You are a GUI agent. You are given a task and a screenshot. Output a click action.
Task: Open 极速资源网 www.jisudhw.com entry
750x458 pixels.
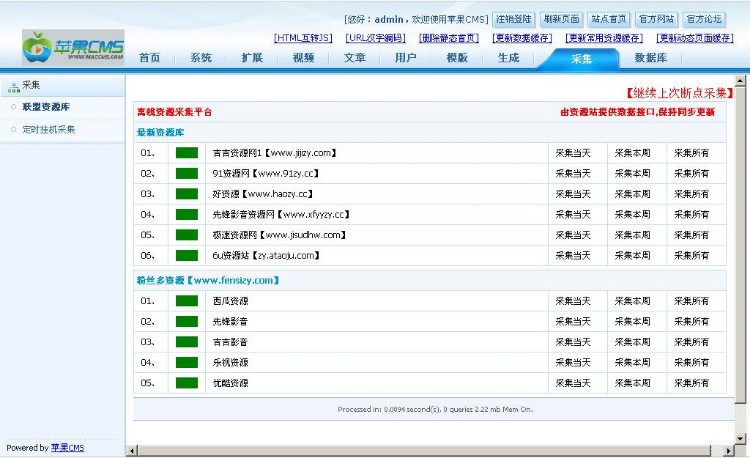point(279,235)
